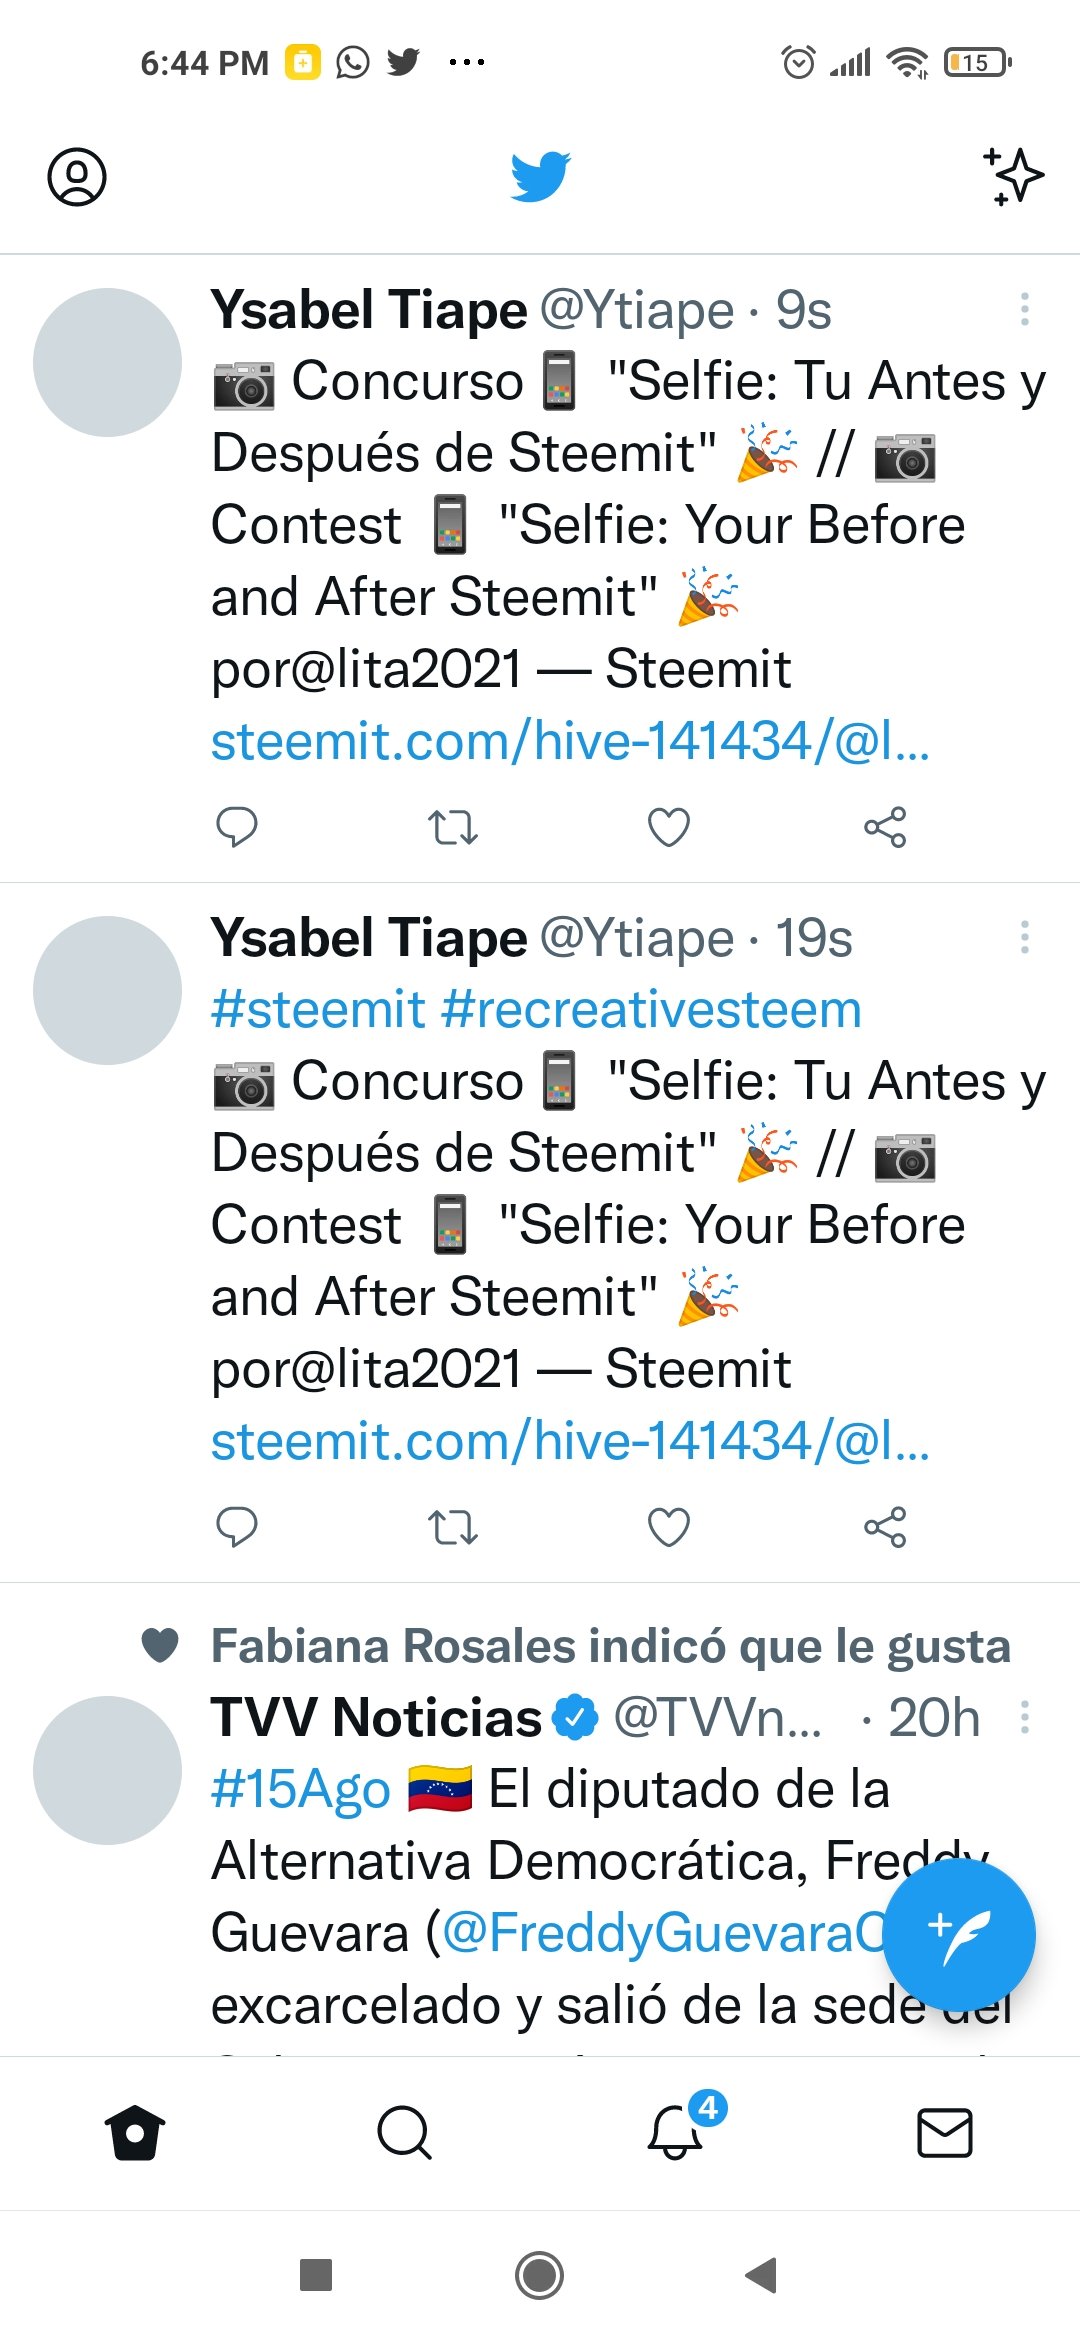
Task: Tap the sparkle top tweets icon
Action: click(x=1014, y=177)
